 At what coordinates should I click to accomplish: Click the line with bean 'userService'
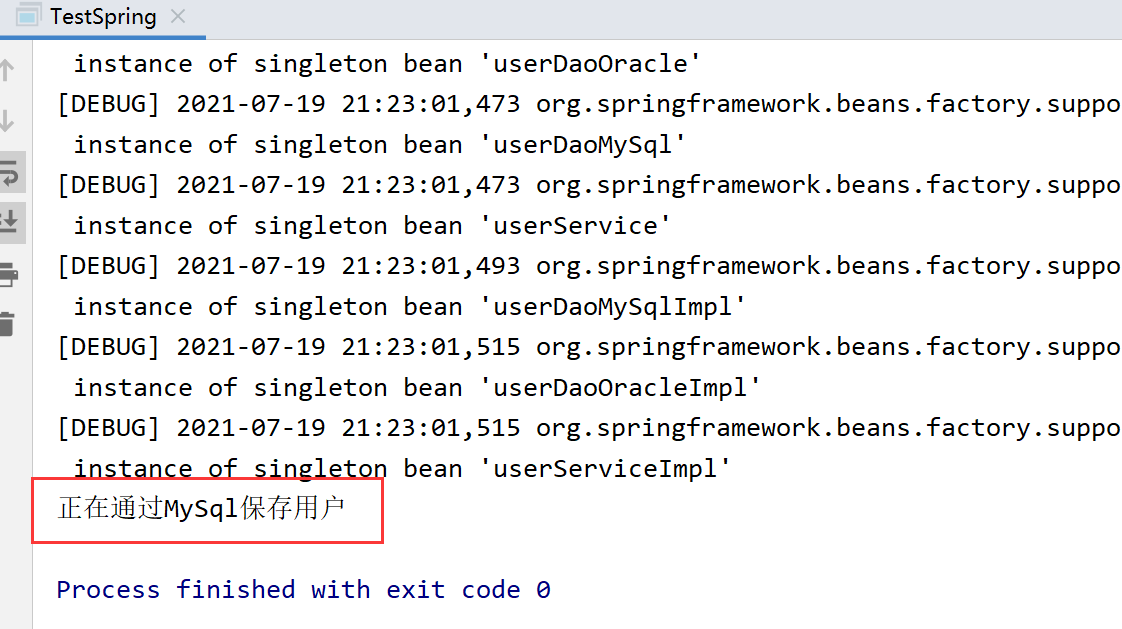(x=372, y=225)
